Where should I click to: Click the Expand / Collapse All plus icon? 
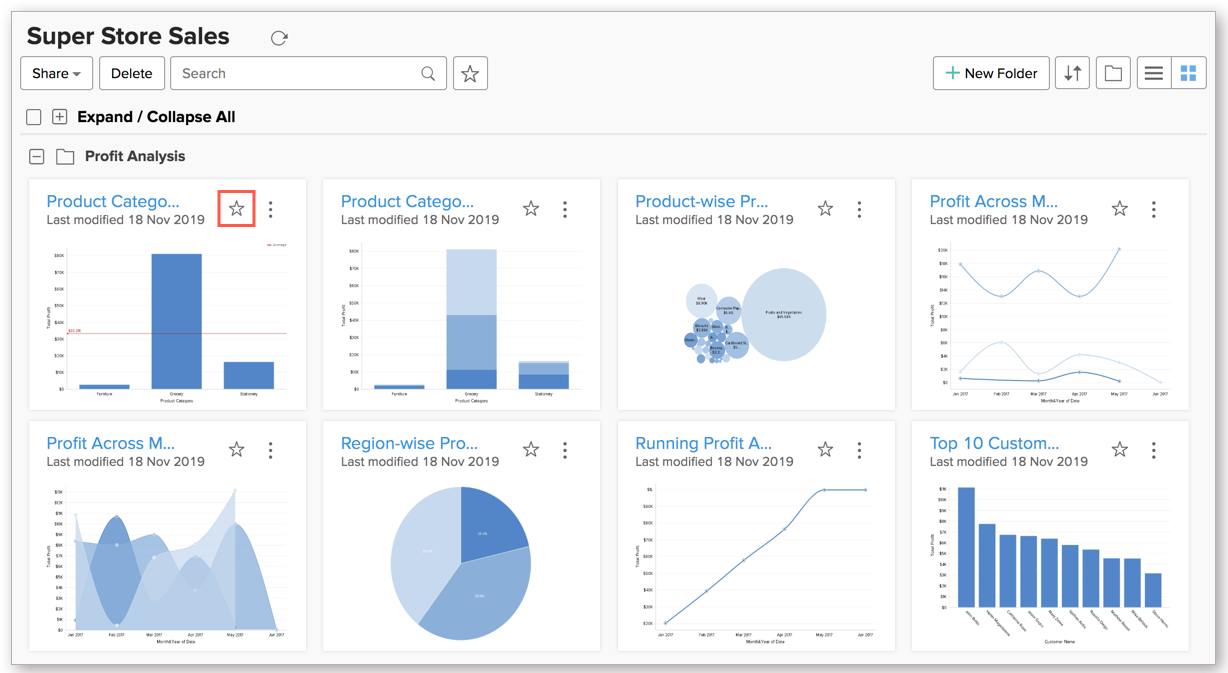(60, 117)
